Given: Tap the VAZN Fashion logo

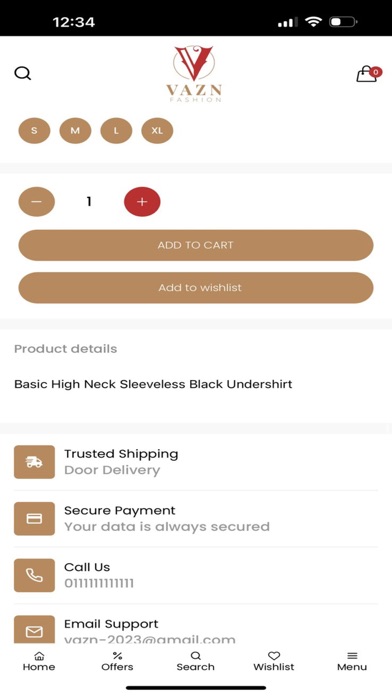Looking at the screenshot, I should click(194, 74).
